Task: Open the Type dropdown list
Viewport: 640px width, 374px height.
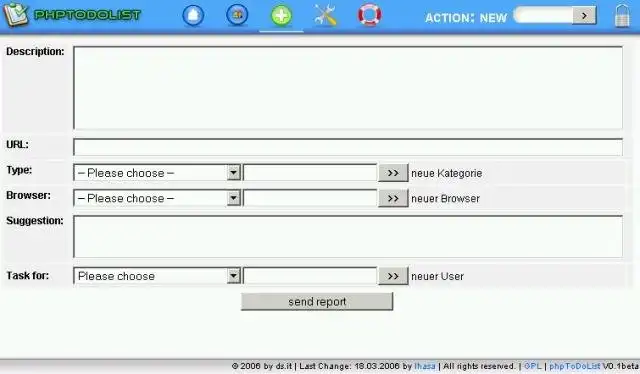Action: [157, 173]
